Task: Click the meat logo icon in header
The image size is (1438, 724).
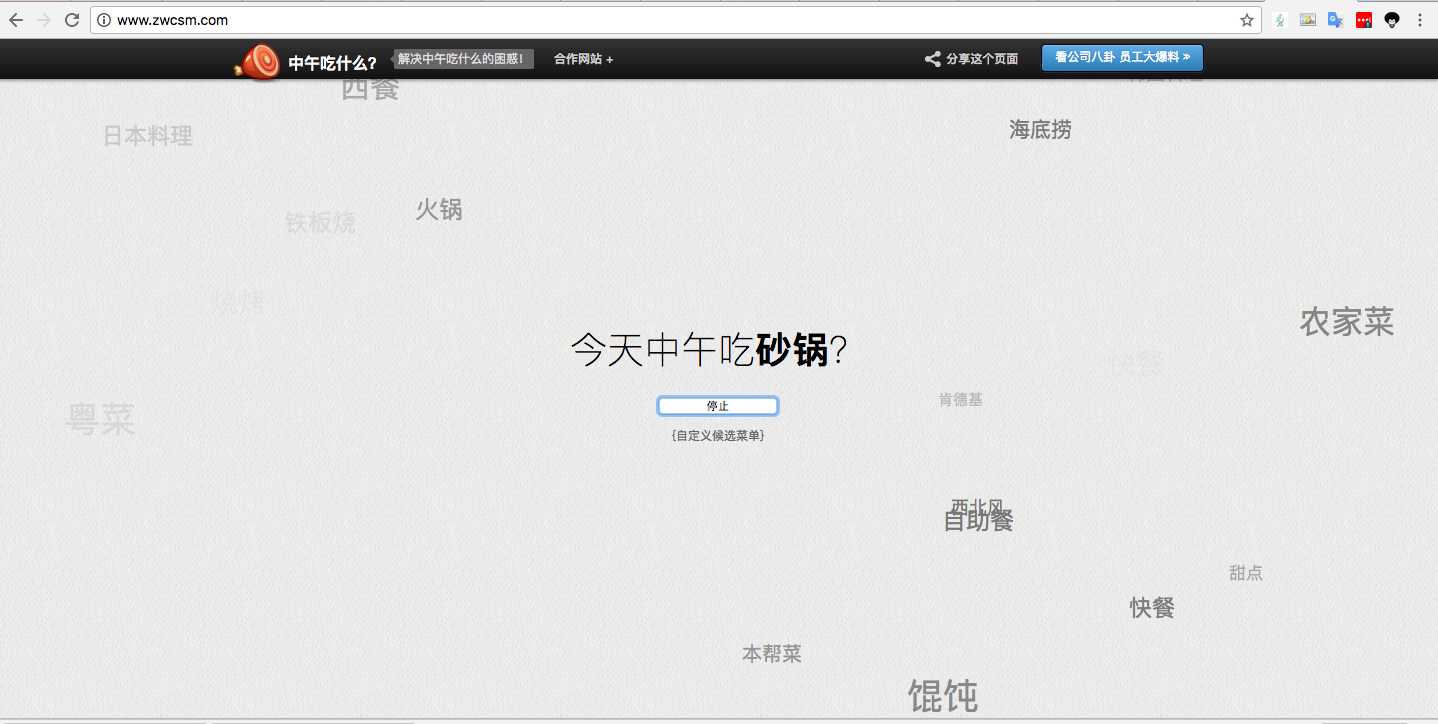Action: coord(258,62)
